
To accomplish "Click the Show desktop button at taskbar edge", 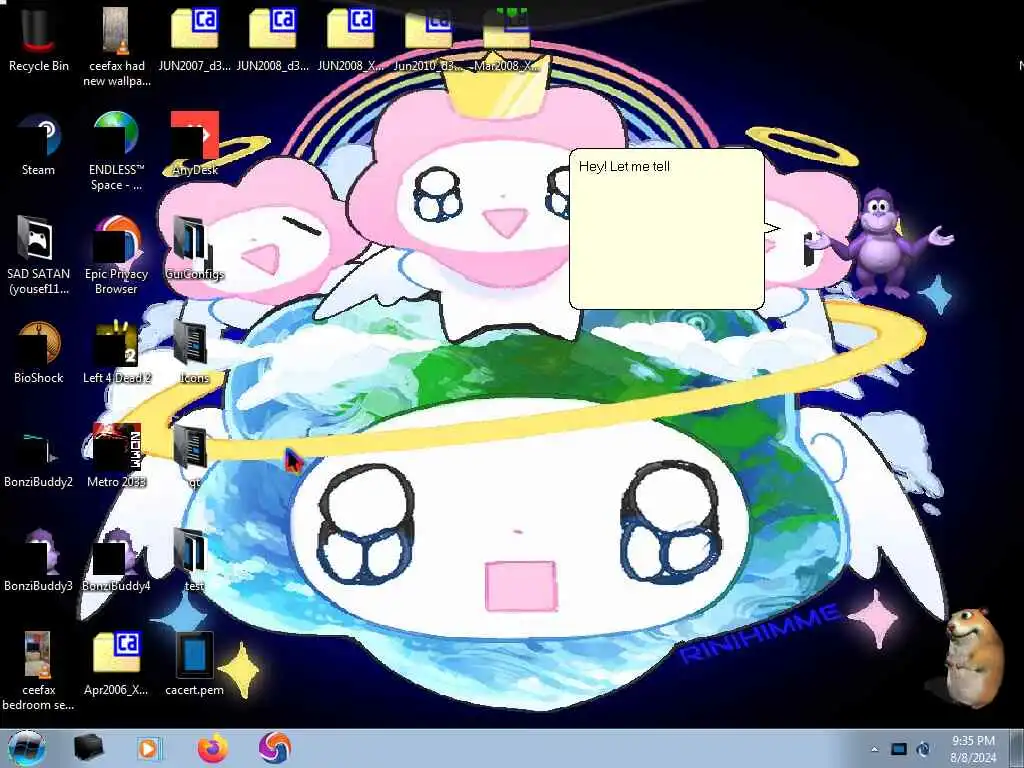I will (x=1018, y=749).
